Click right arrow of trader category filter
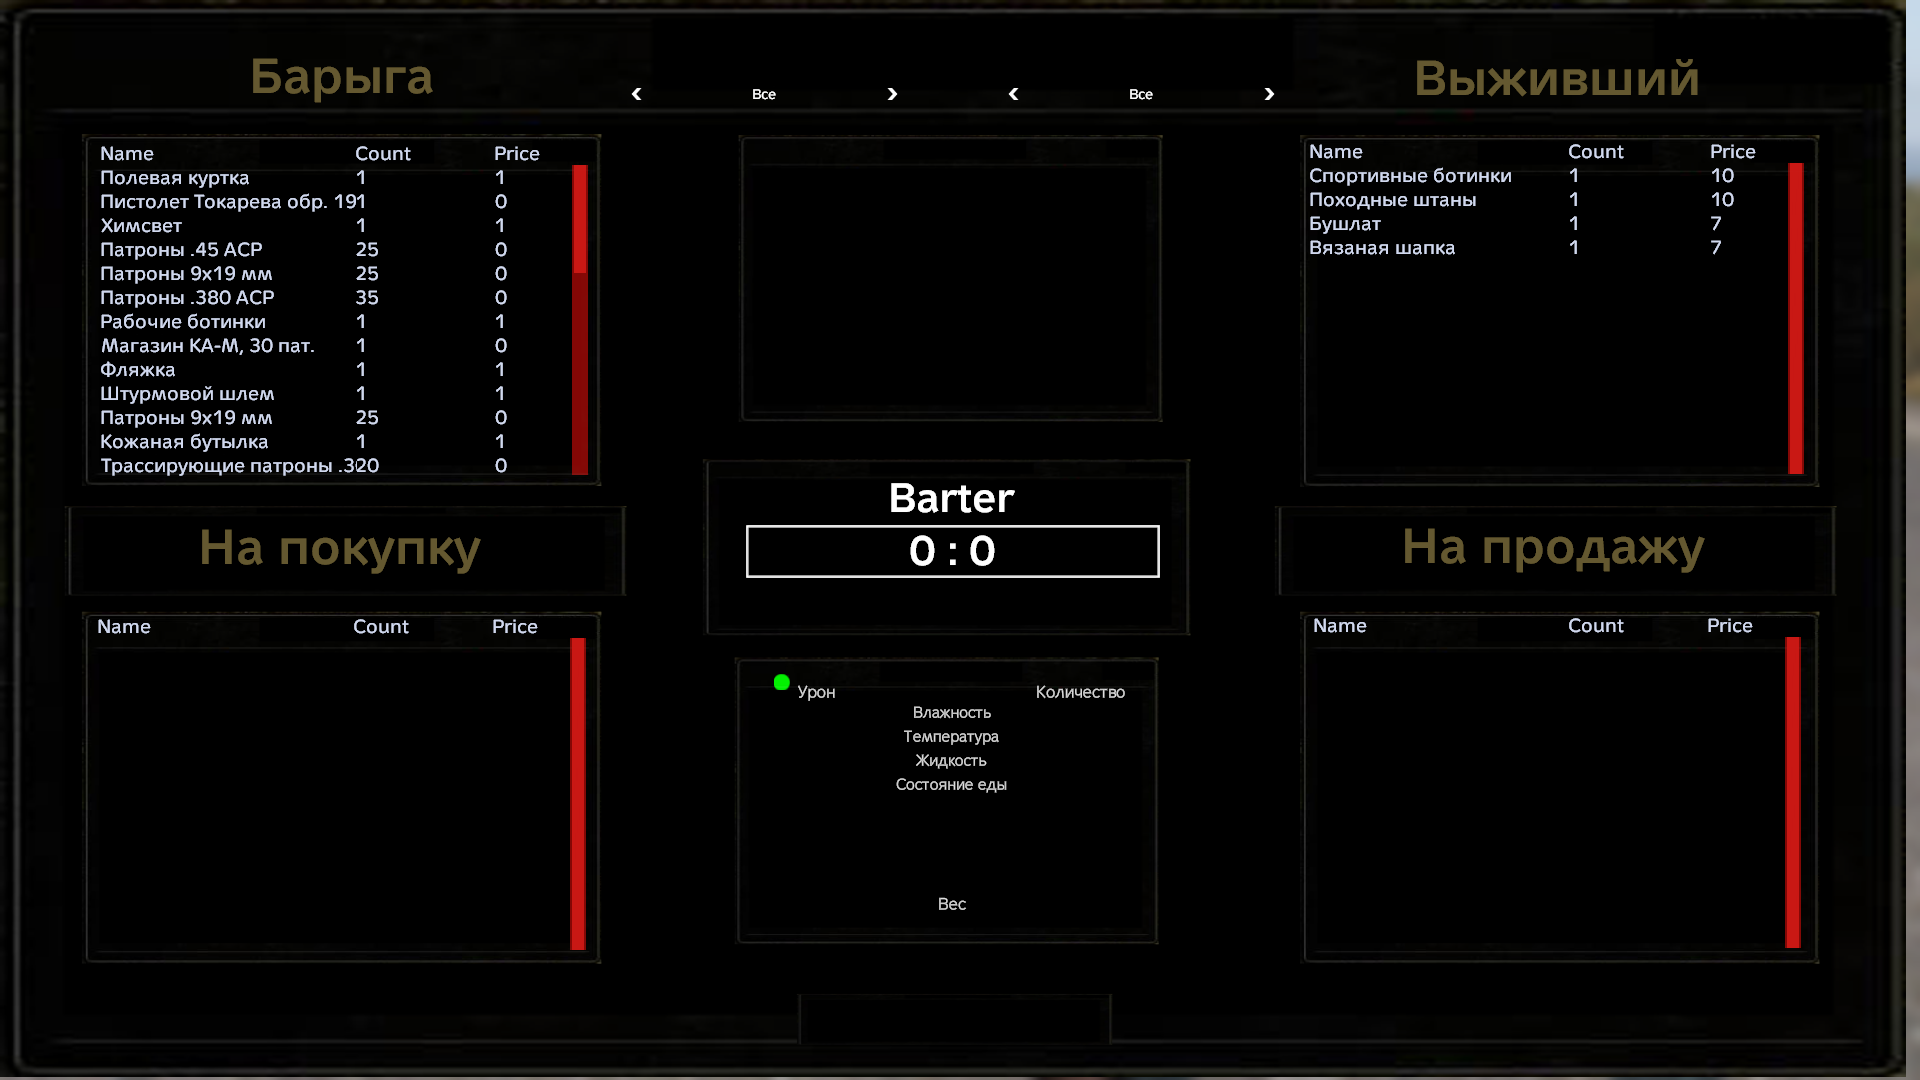Image resolution: width=1920 pixels, height=1080 pixels. coord(892,94)
